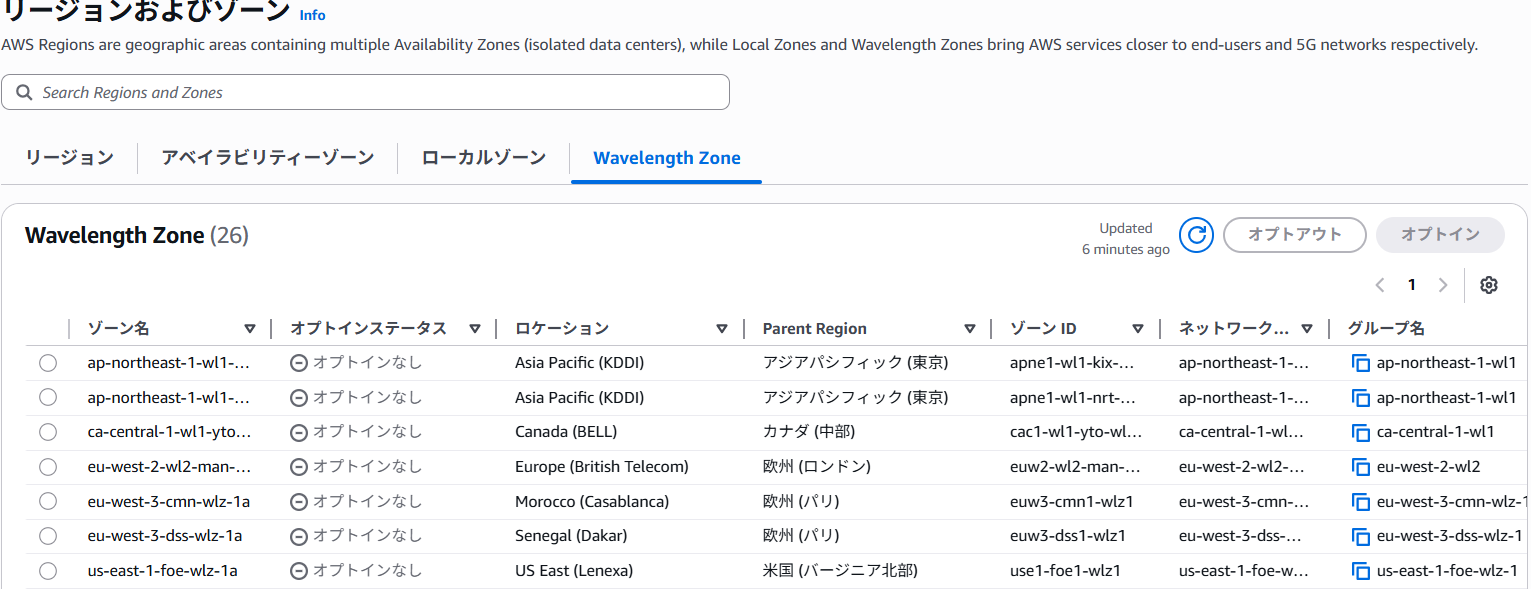Click the オプトアウト button

1294,235
